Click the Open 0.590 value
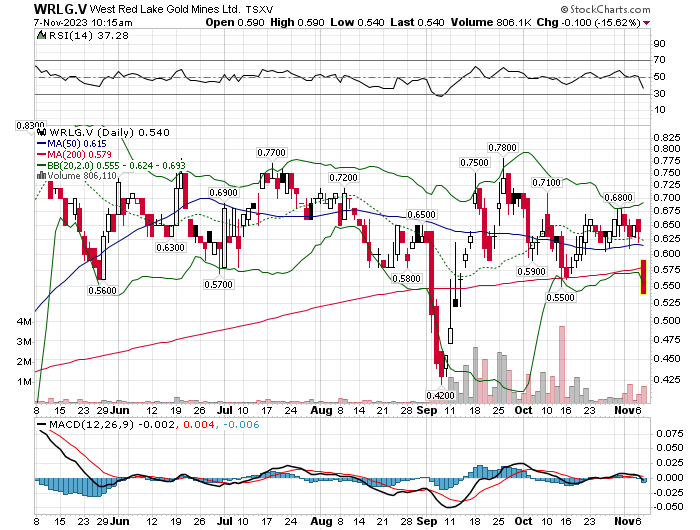Image resolution: width=700 pixels, height=530 pixels. (235, 22)
